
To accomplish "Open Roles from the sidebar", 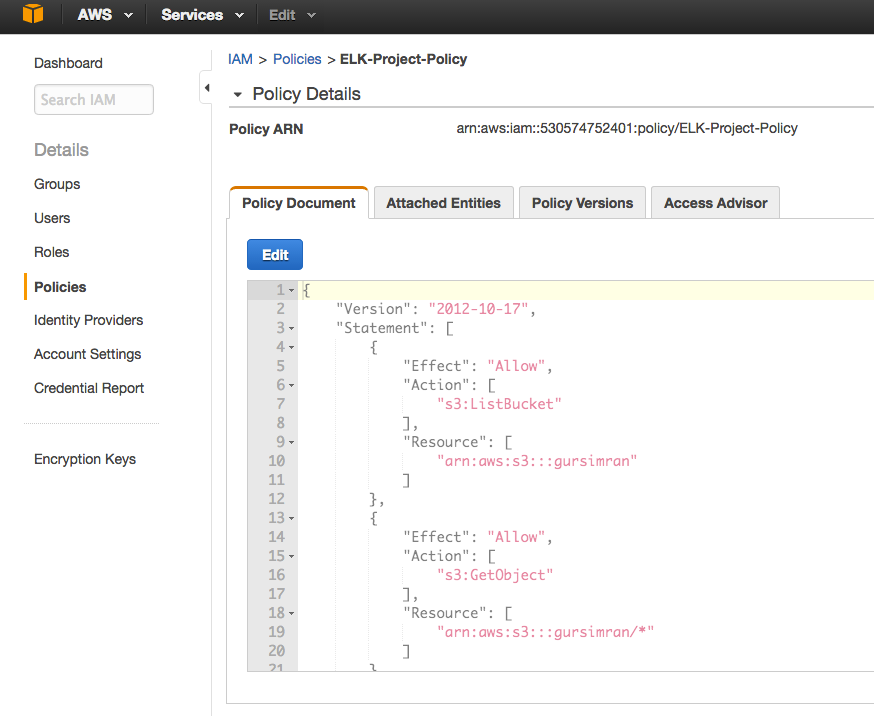I will tap(52, 252).
